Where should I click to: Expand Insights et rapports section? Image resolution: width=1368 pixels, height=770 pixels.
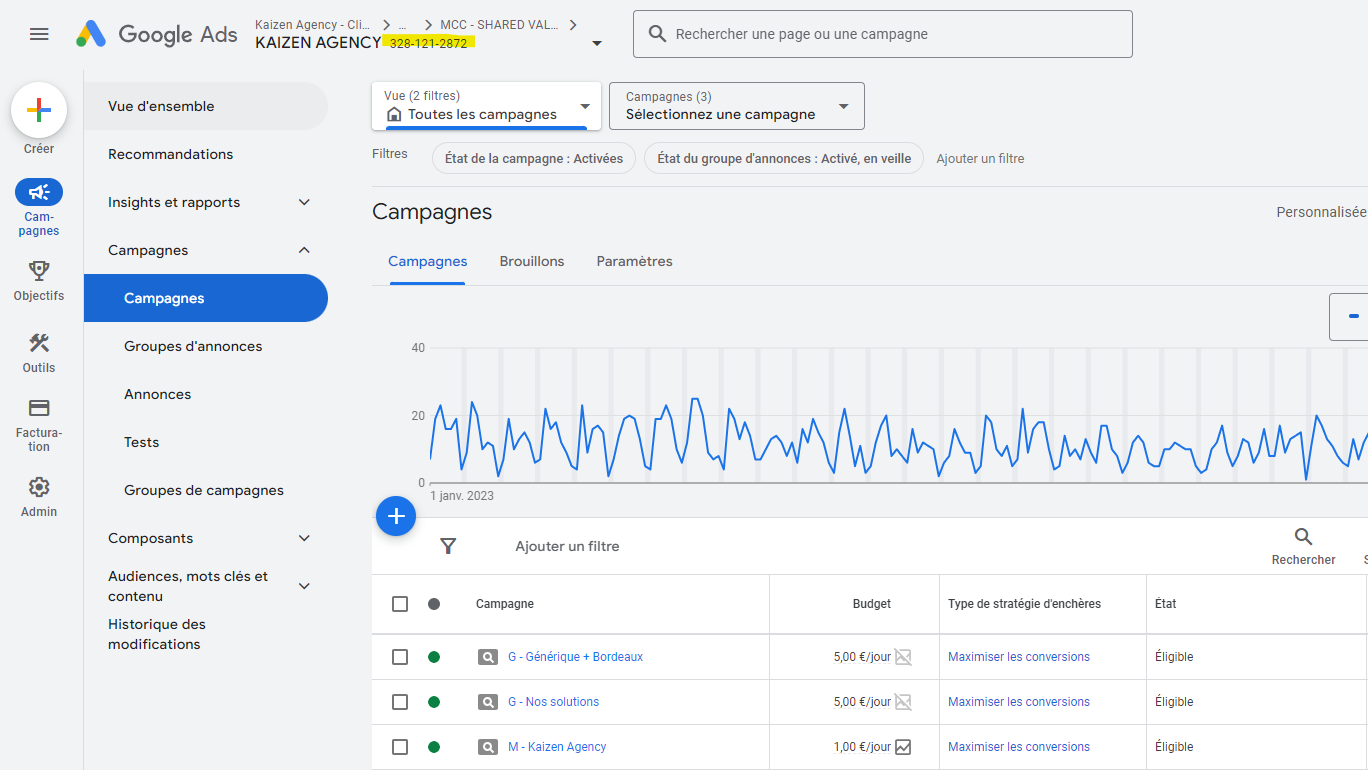[x=305, y=202]
